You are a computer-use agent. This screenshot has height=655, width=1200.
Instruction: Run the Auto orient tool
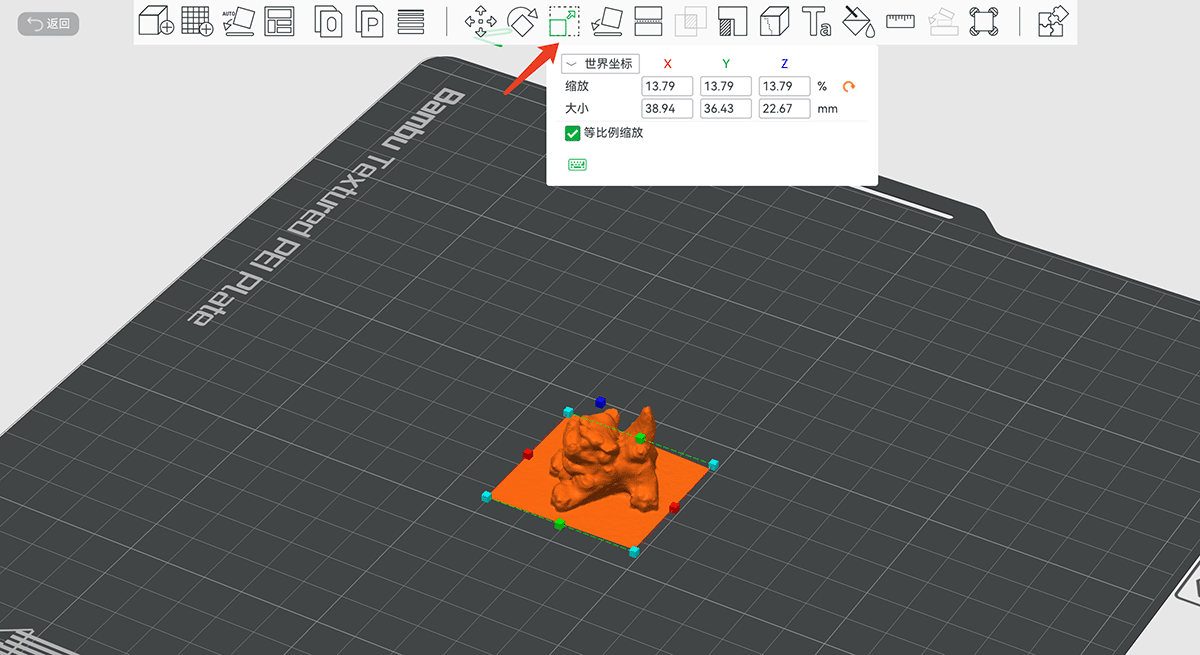238,22
